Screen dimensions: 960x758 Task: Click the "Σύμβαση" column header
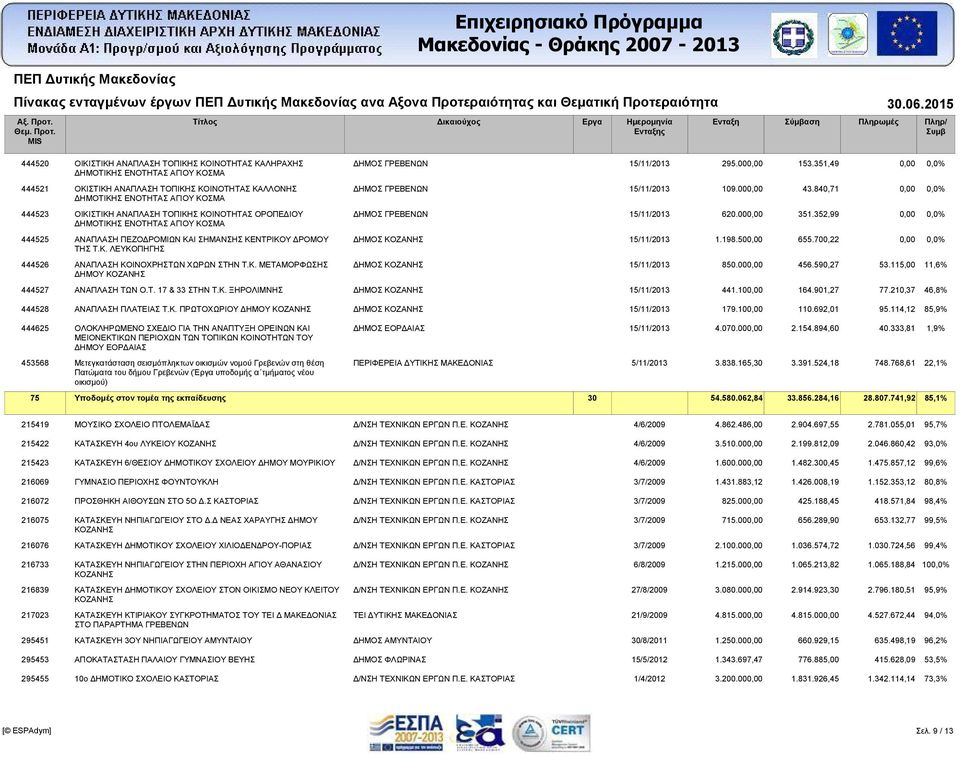click(x=802, y=122)
